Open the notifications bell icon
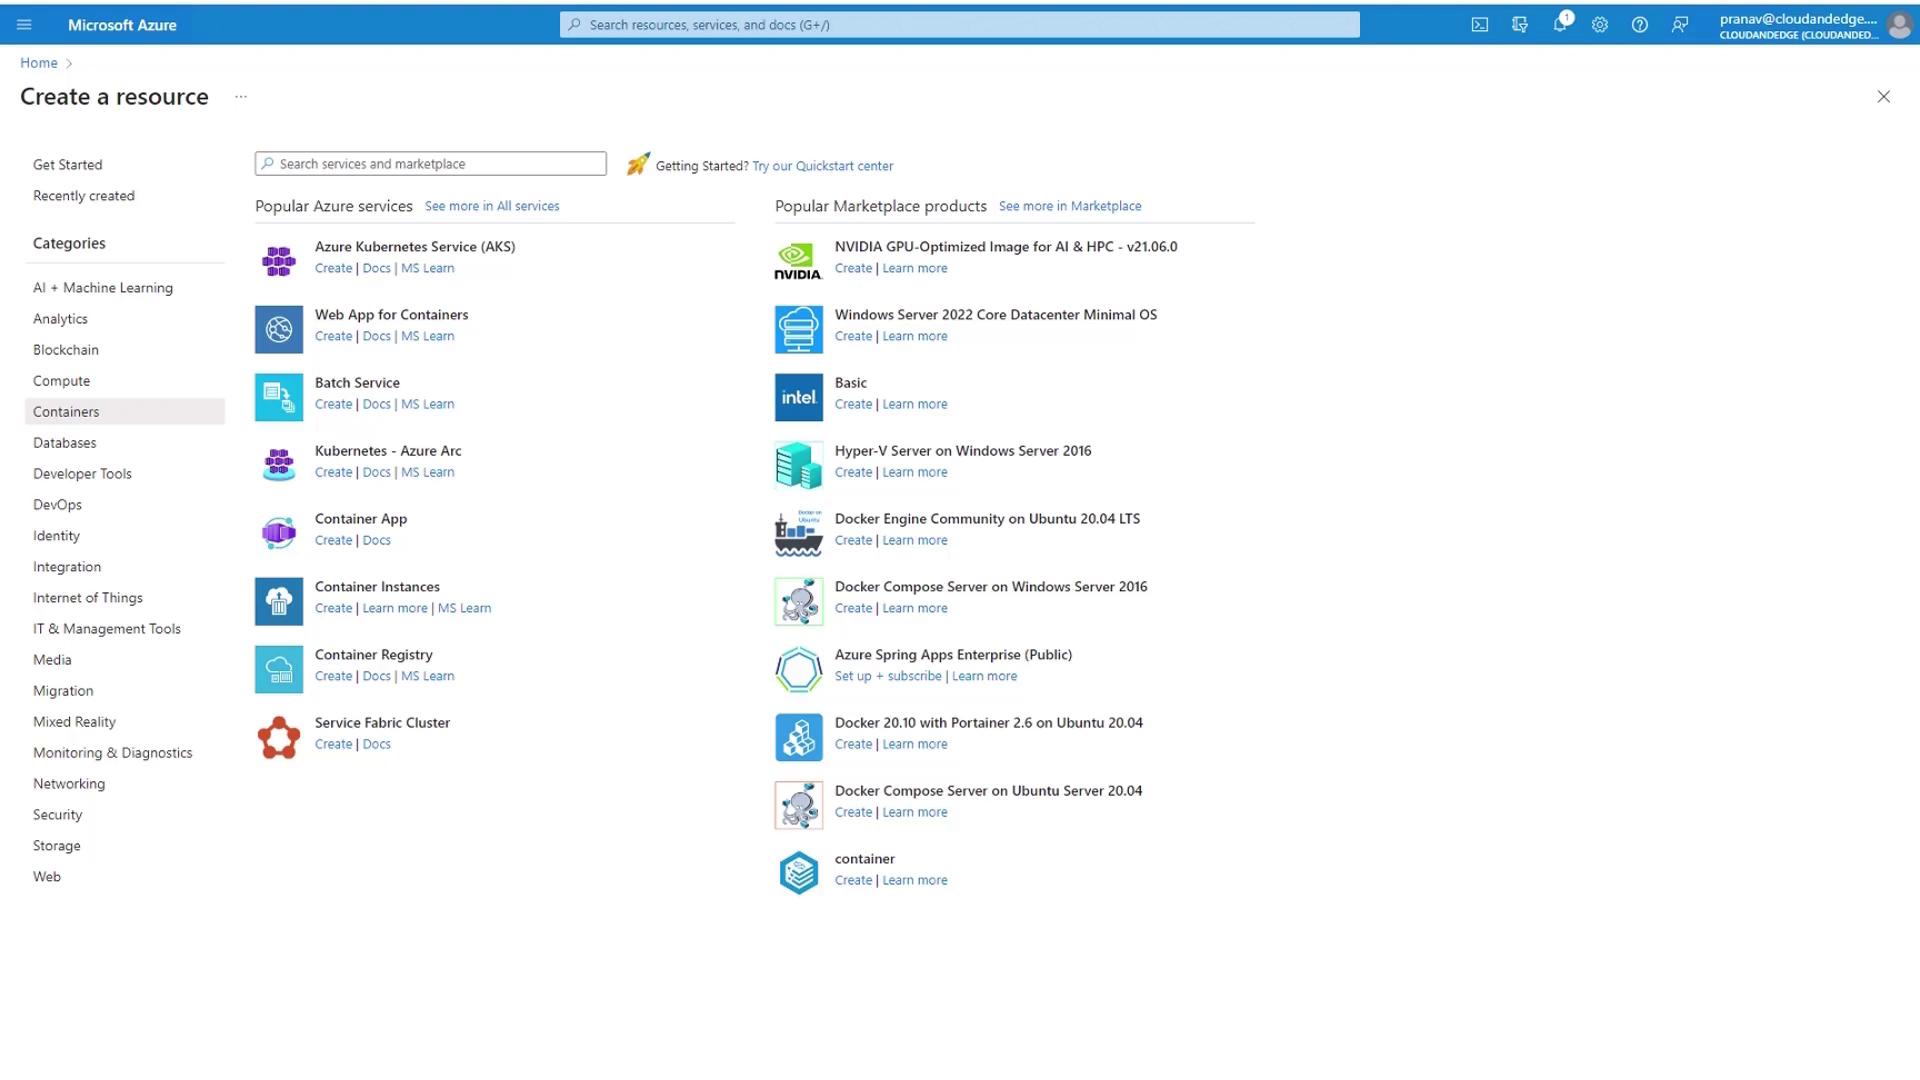Image resolution: width=1920 pixels, height=1080 pixels. click(1560, 25)
